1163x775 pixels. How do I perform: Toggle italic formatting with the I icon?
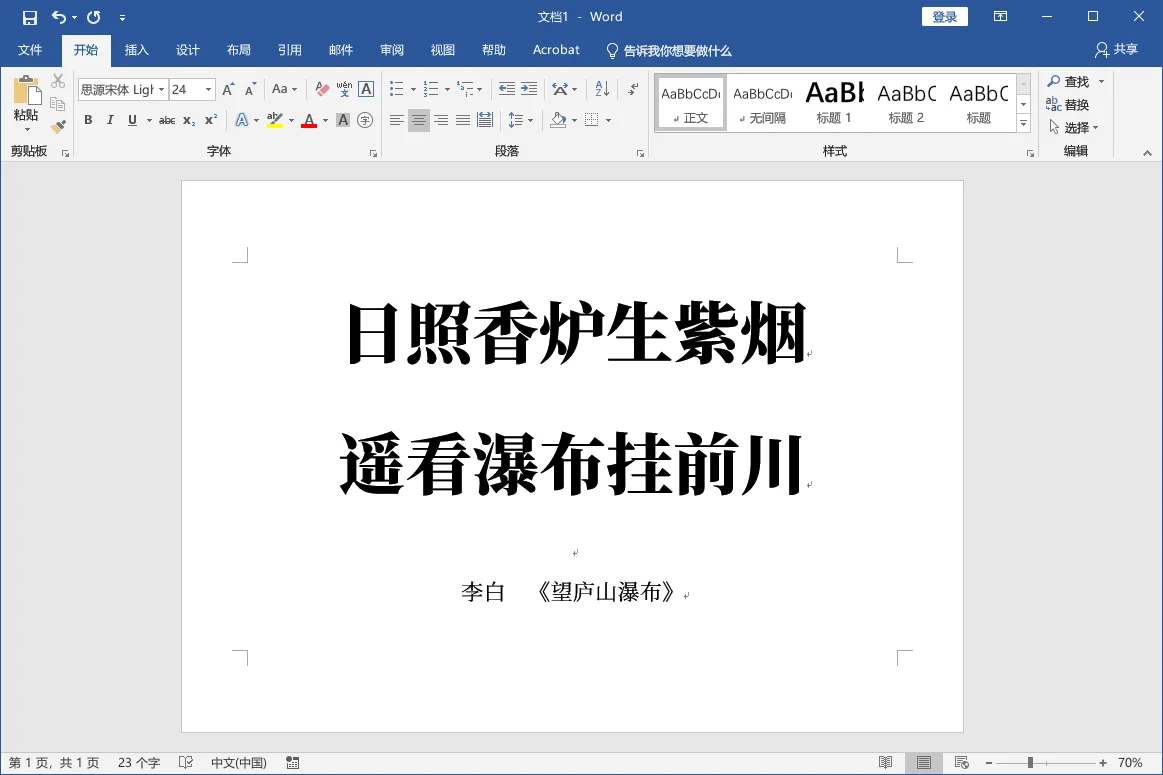[x=110, y=119]
